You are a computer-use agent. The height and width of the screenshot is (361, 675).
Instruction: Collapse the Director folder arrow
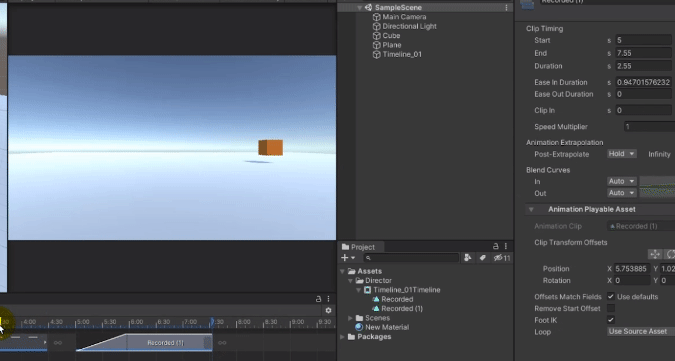(x=351, y=281)
